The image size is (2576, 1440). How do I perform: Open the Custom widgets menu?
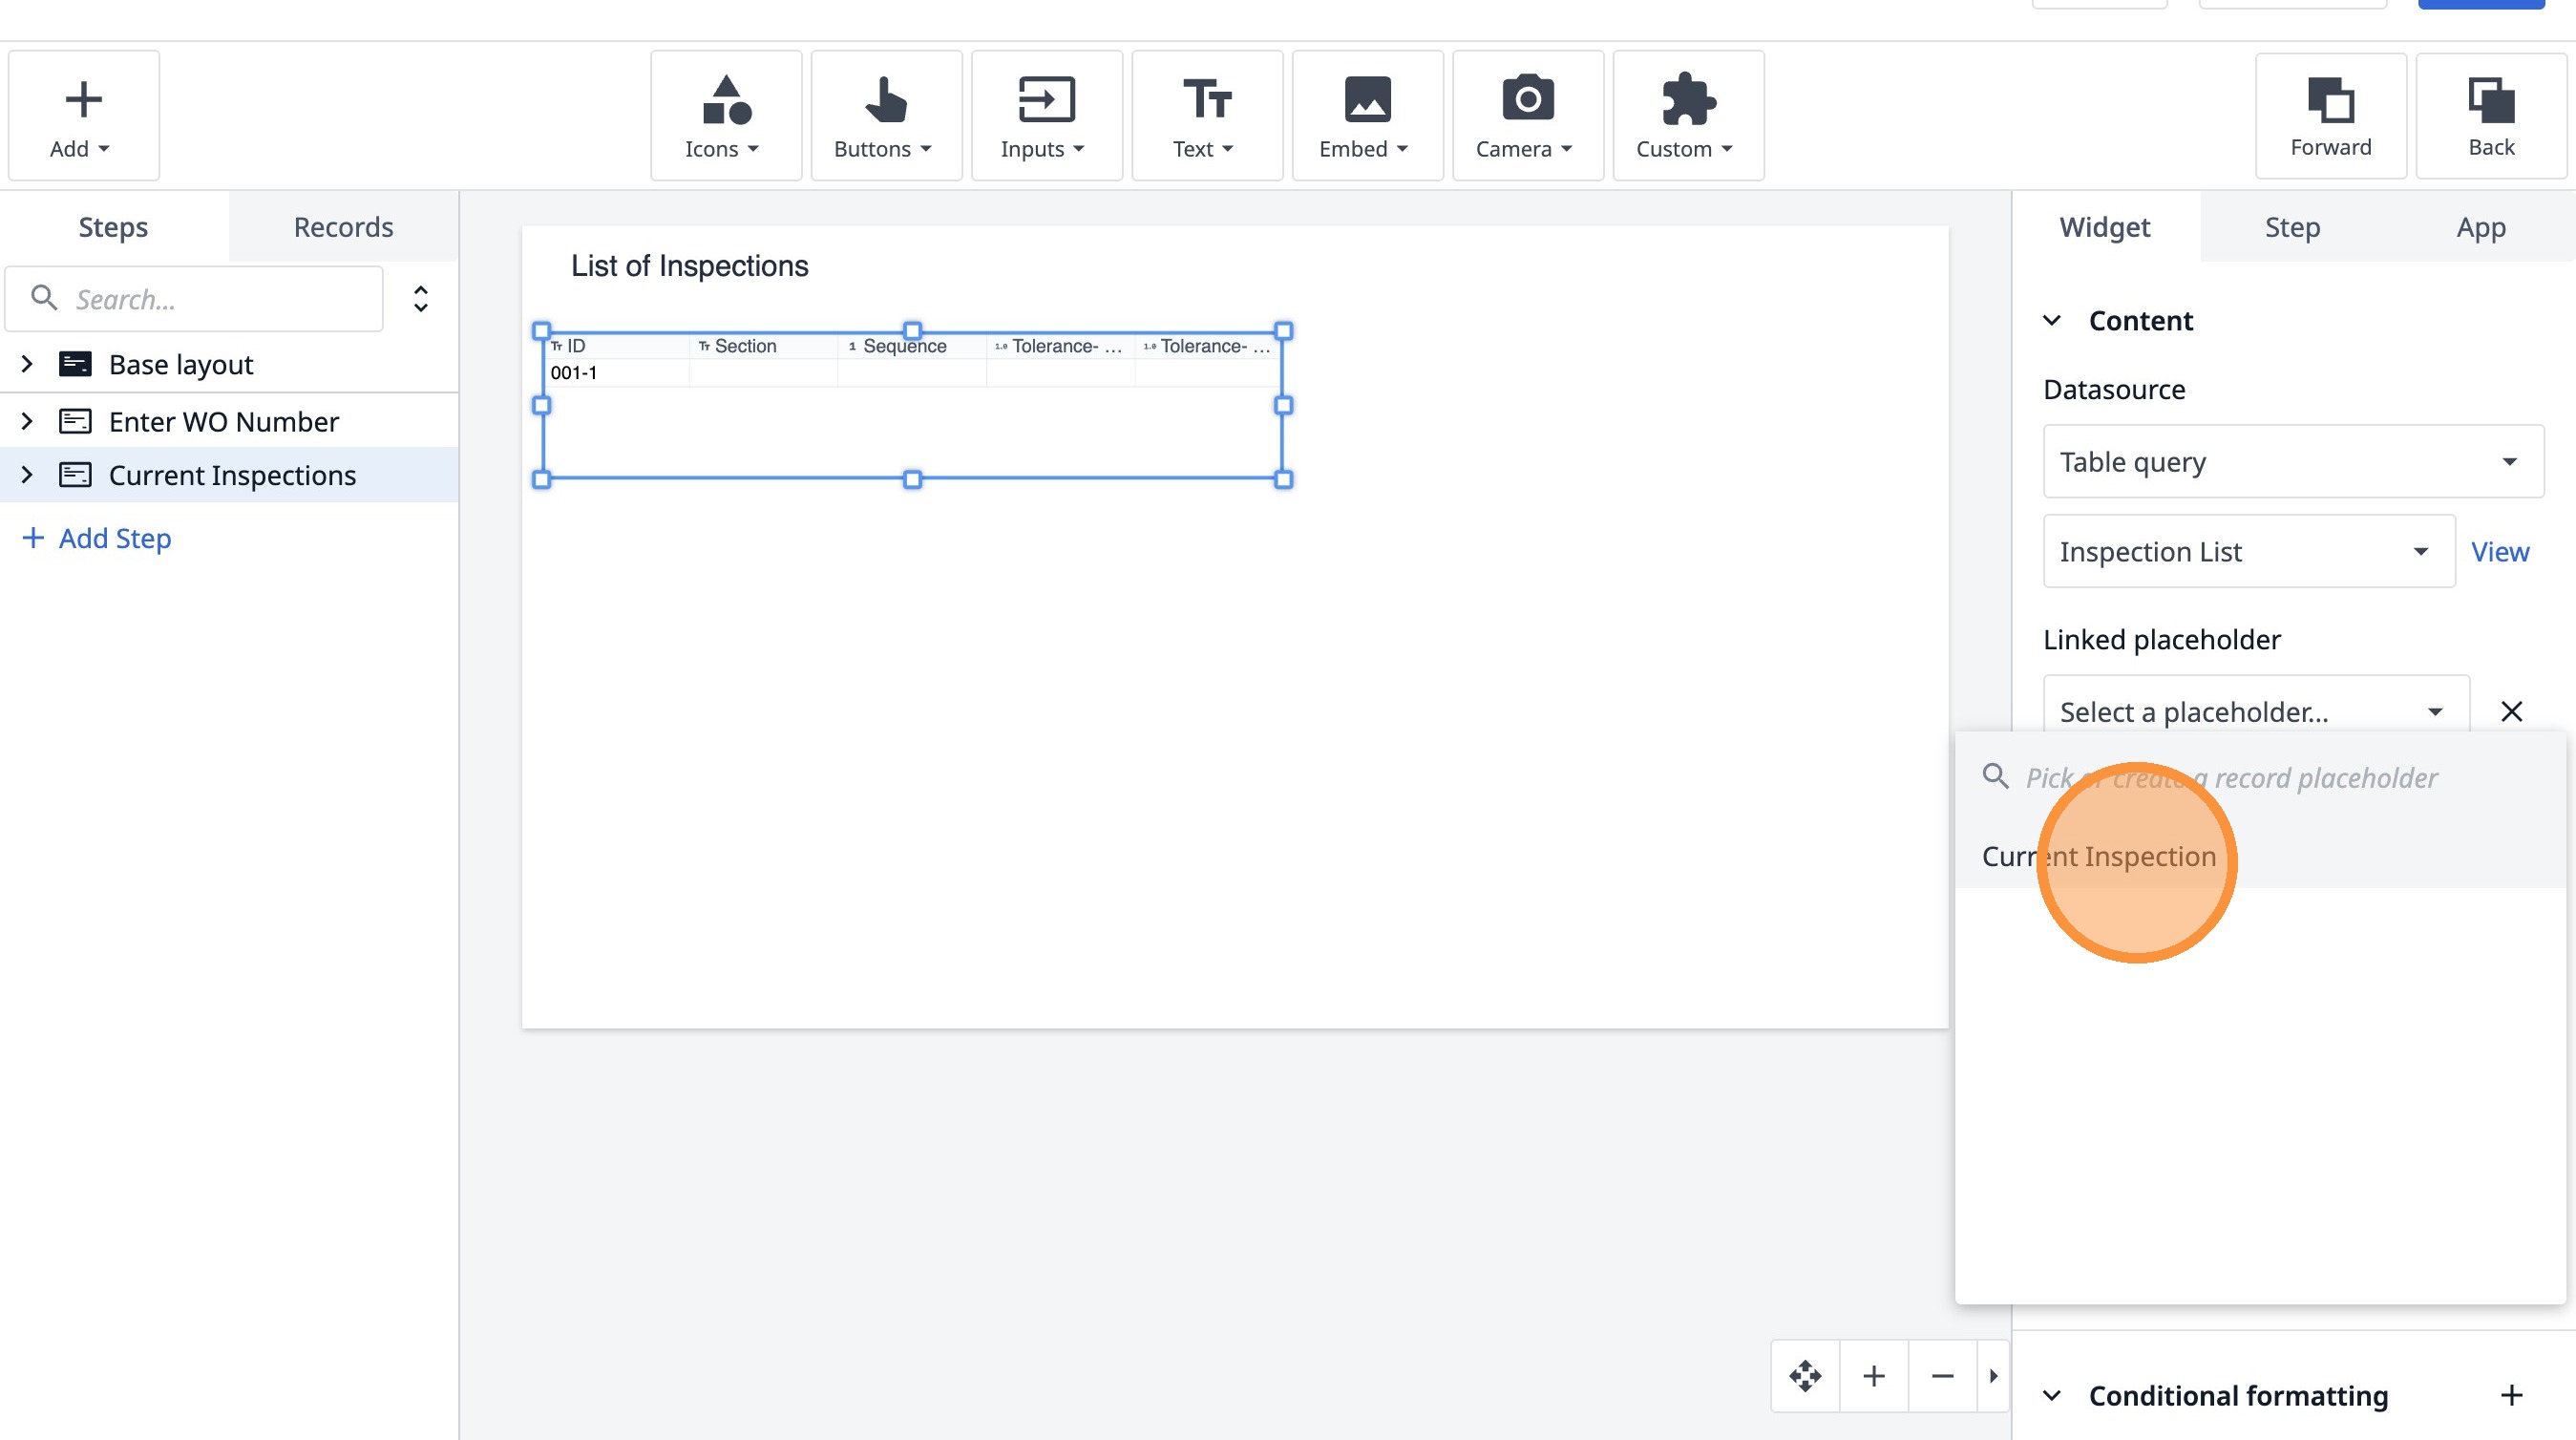(x=1687, y=116)
